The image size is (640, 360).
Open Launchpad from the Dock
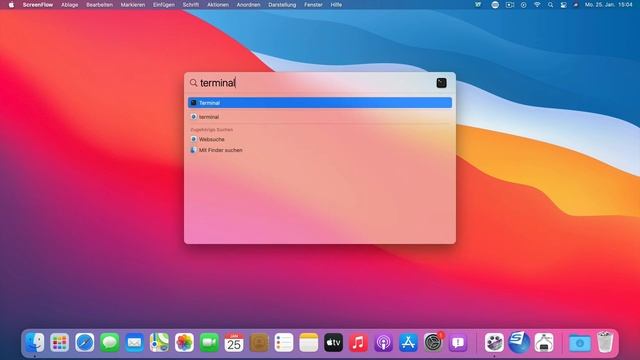60,342
